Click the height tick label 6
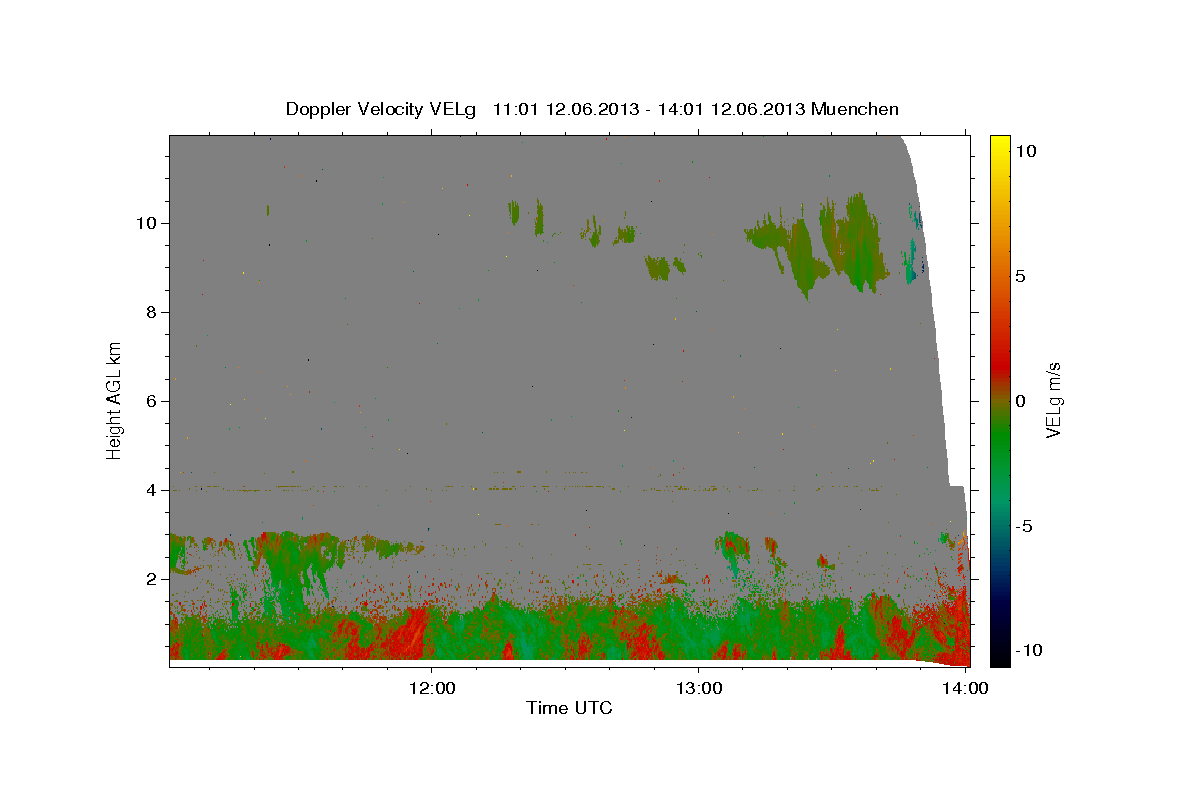This screenshot has width=1200, height=800. [150, 401]
